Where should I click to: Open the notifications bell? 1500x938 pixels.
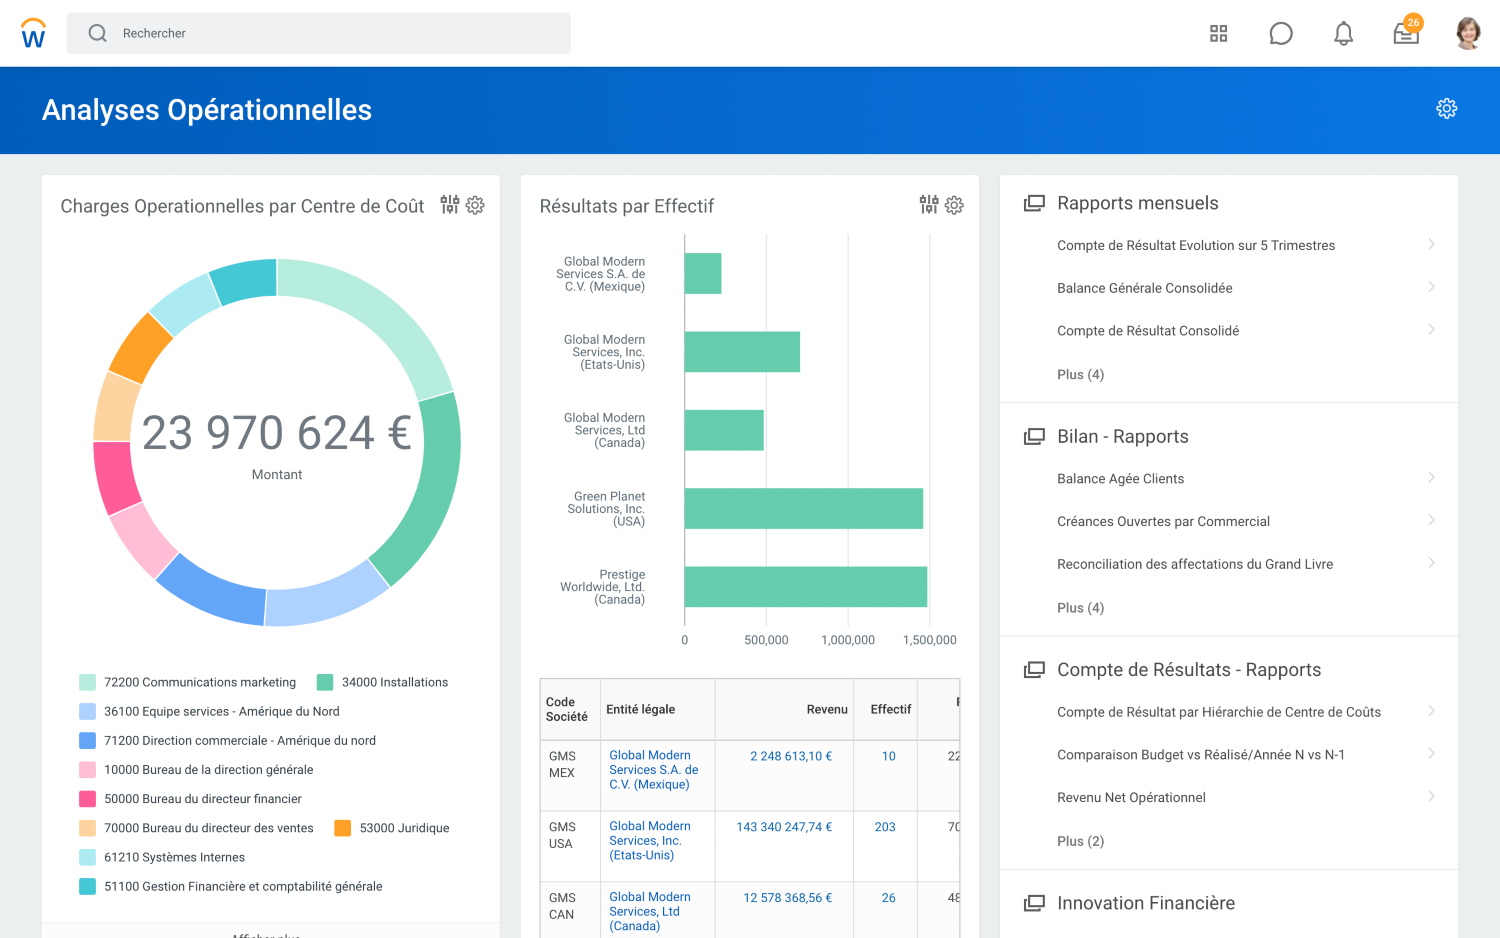[1343, 33]
